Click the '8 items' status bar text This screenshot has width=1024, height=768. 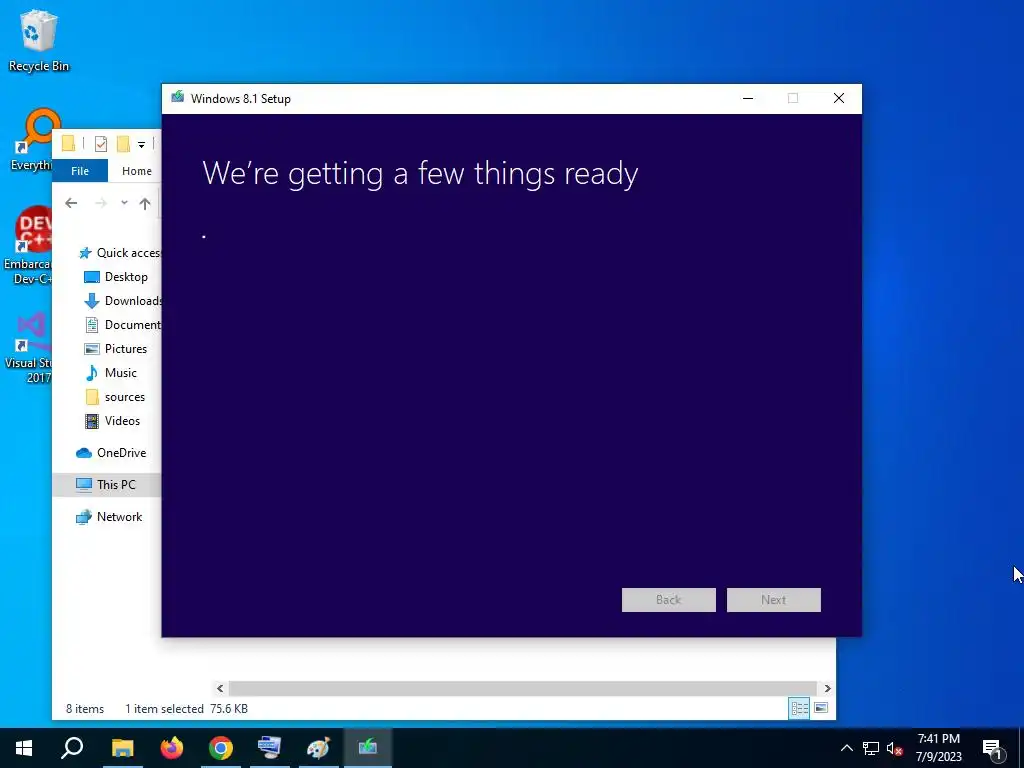[85, 709]
